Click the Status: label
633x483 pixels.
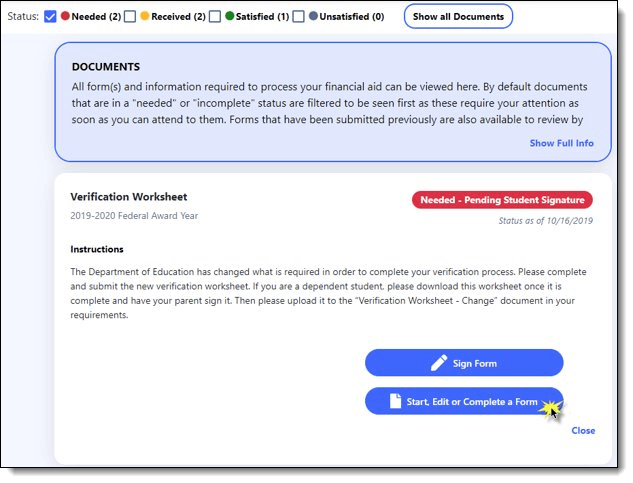tap(23, 17)
